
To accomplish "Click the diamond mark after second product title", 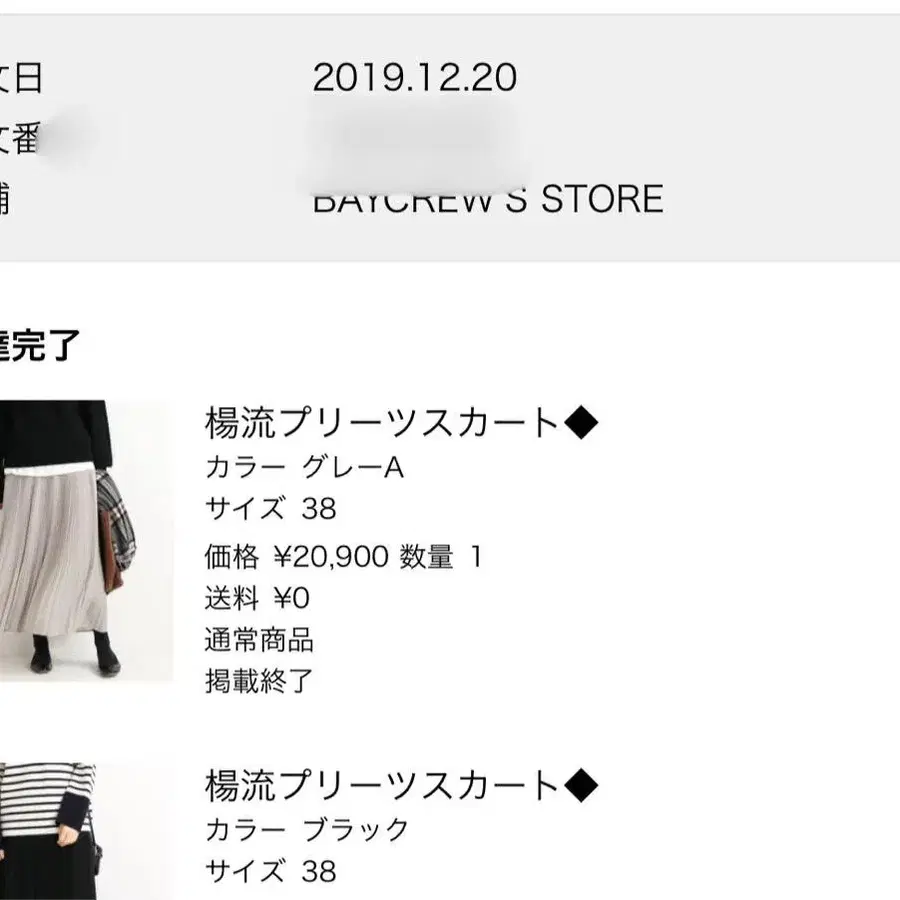I will pos(581,785).
